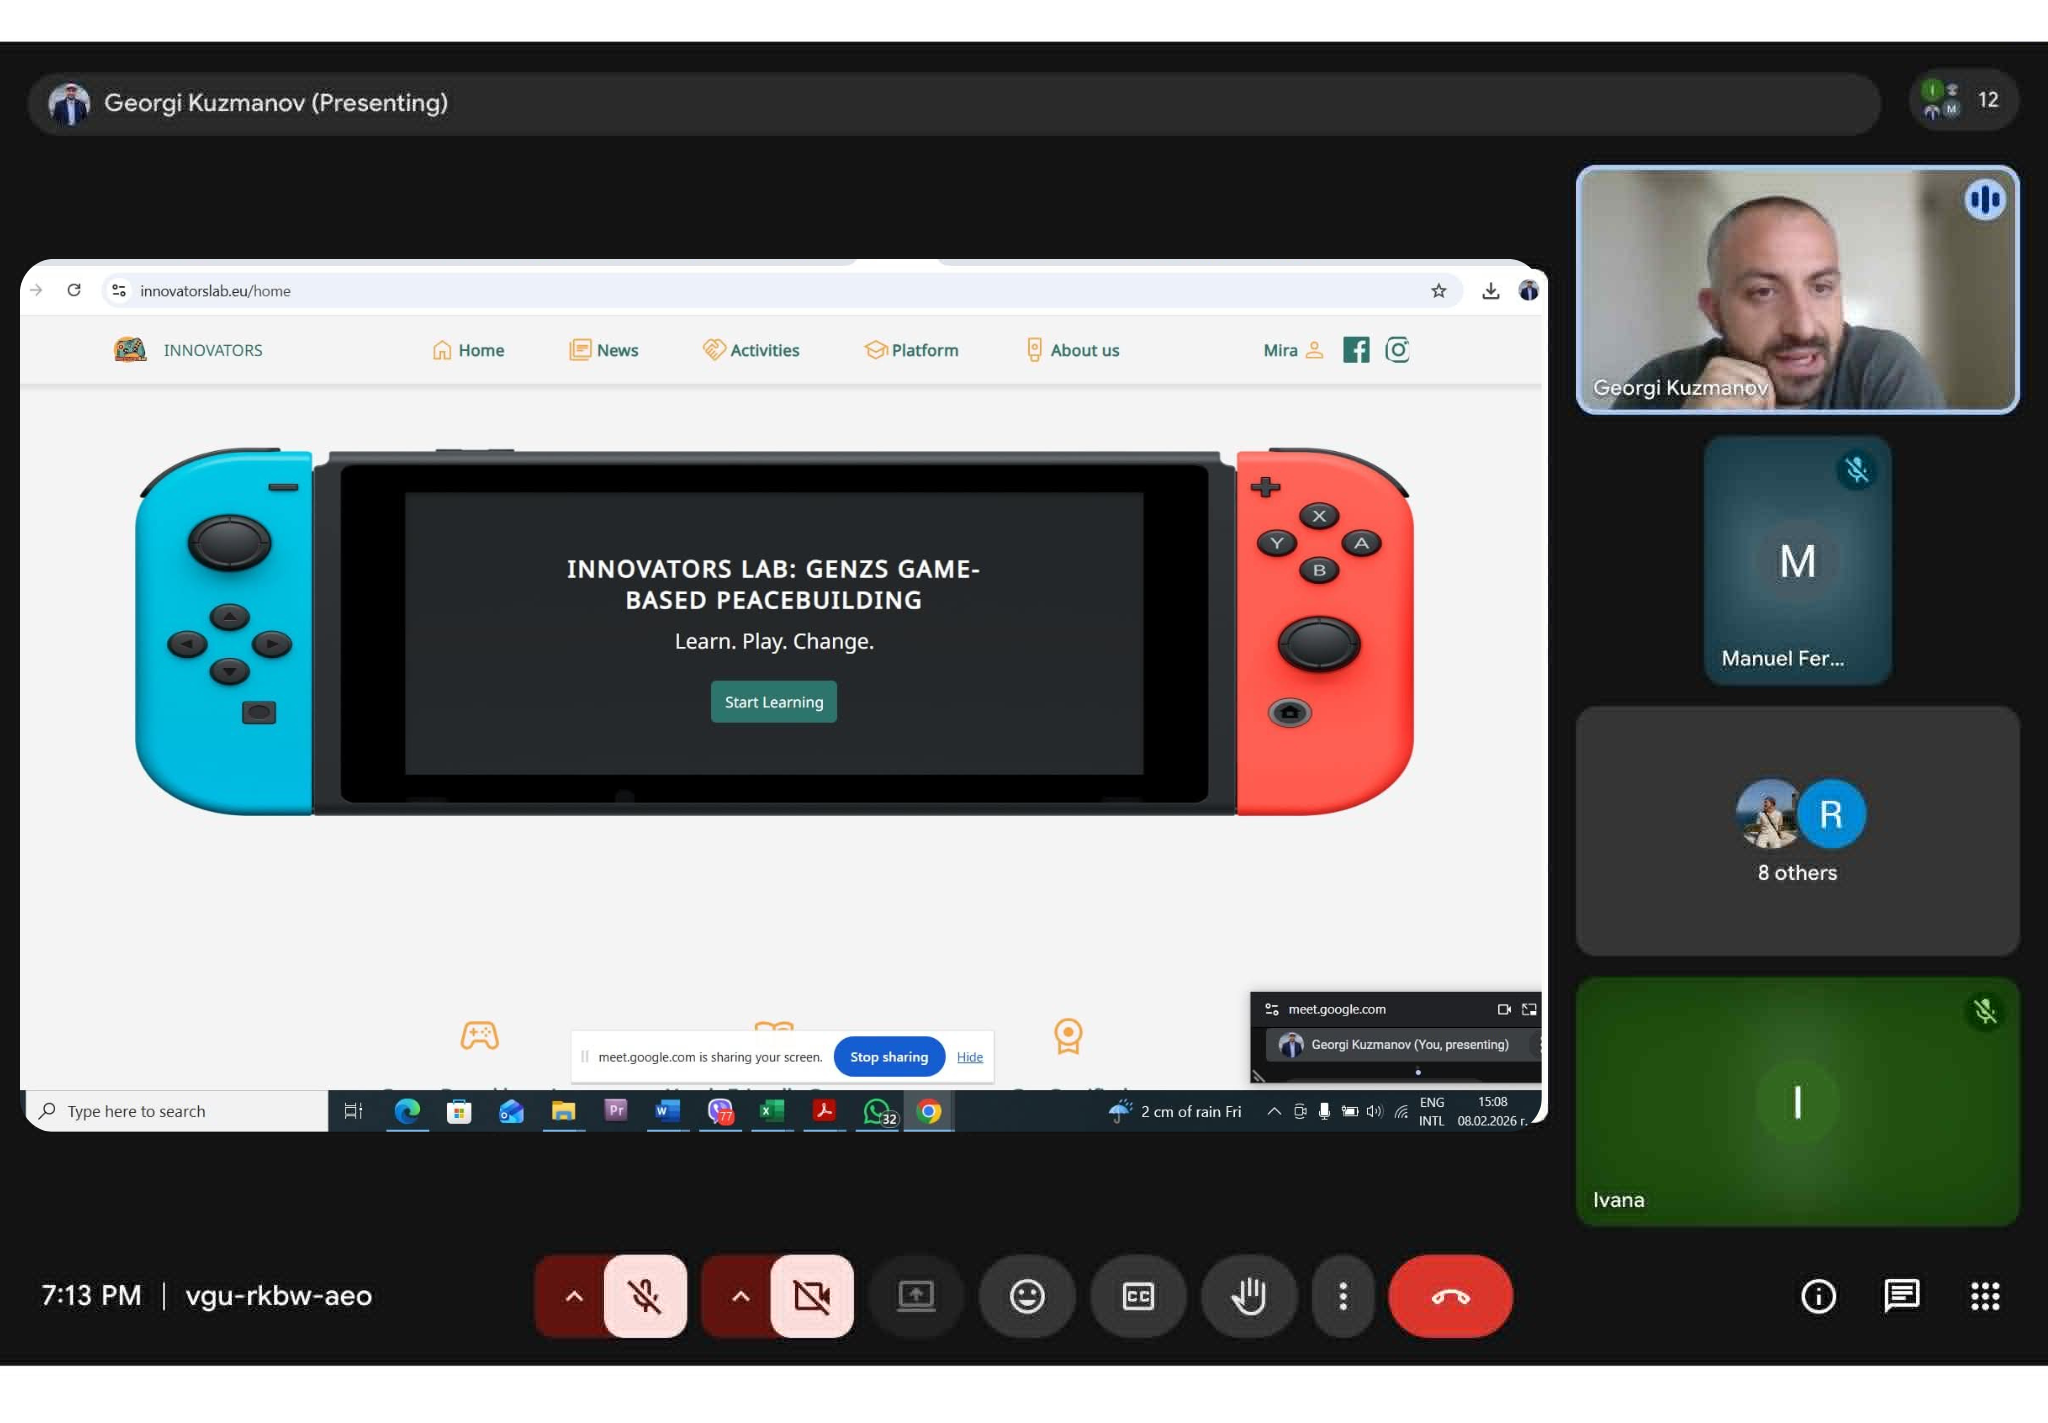Viewport: 2048px width, 1423px height.
Task: Open the About us menu item
Action: click(x=1072, y=350)
